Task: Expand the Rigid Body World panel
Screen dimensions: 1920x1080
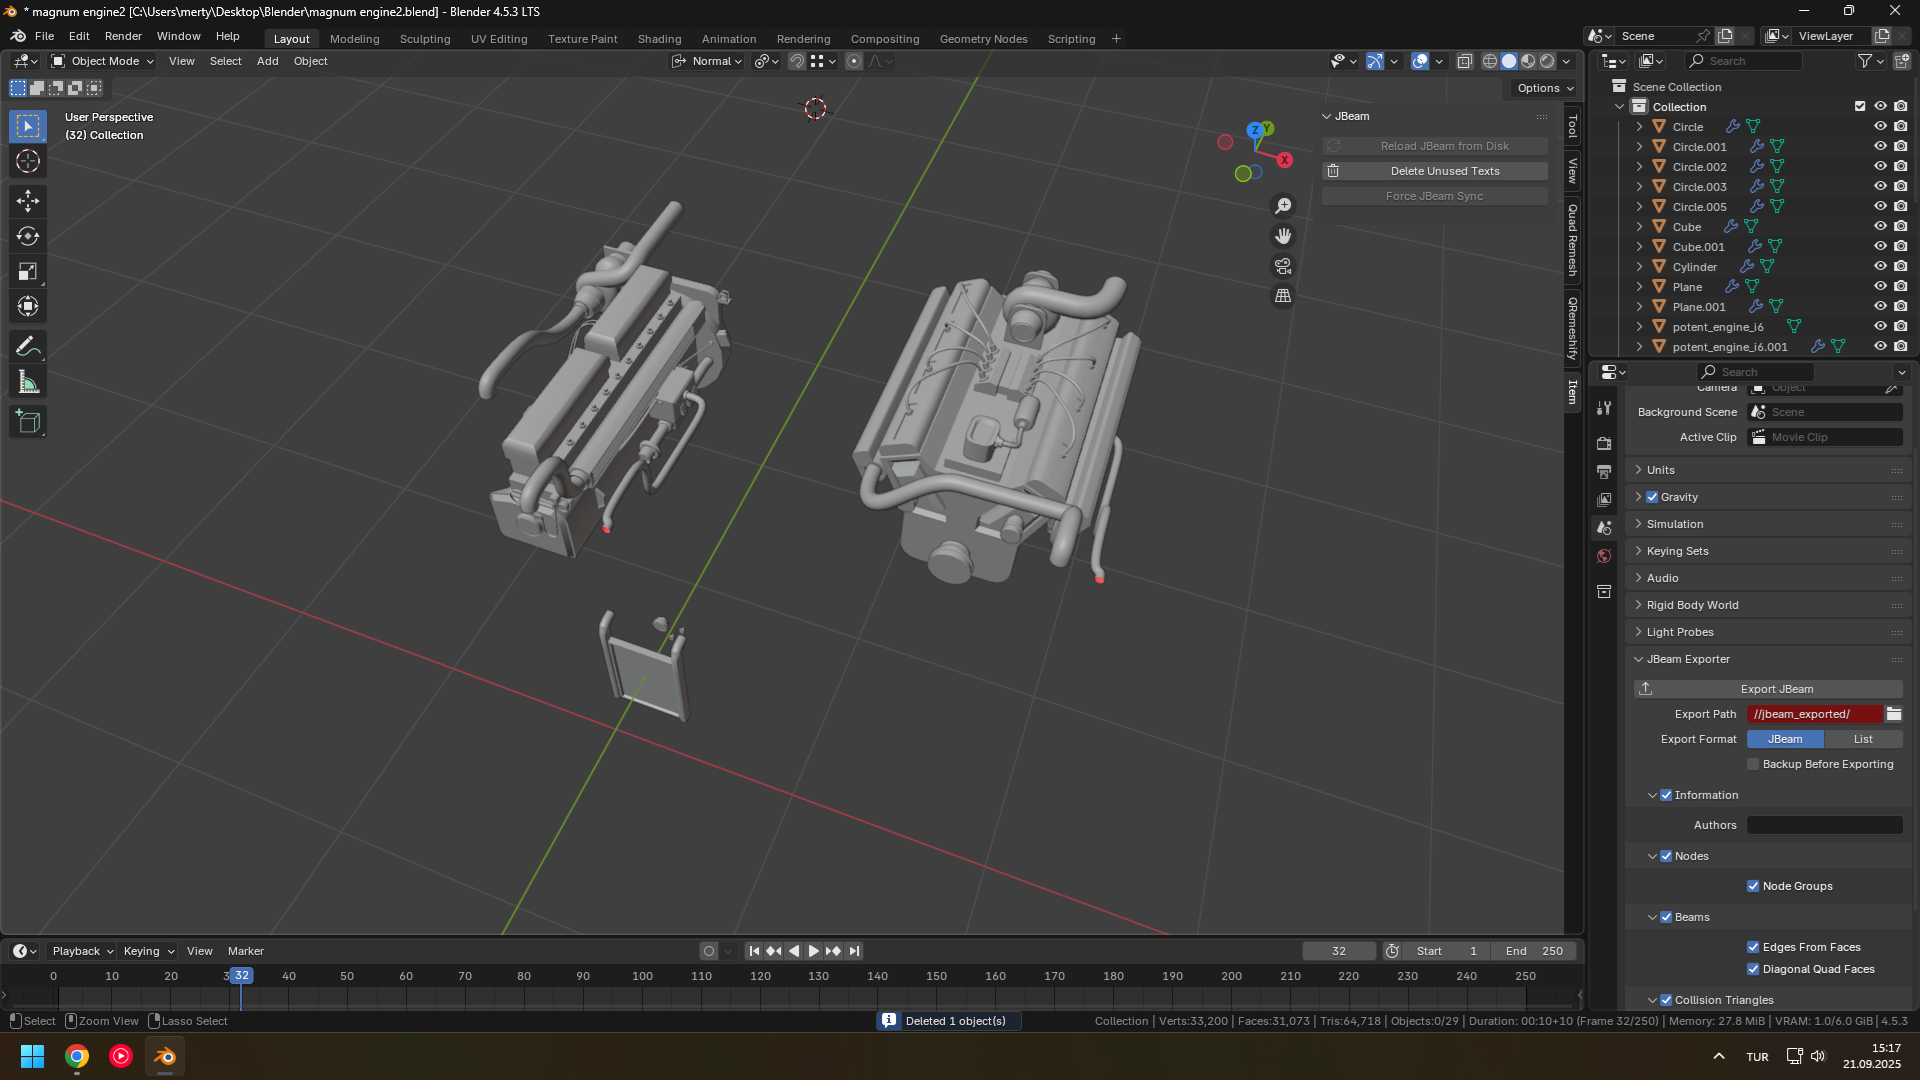Action: coord(1692,605)
